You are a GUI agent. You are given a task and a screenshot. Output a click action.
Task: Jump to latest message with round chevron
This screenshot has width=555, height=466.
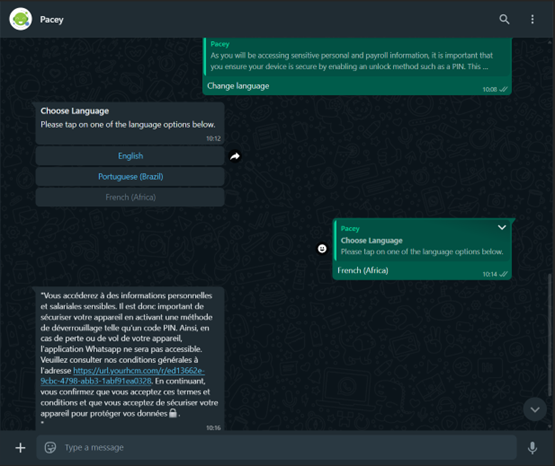coord(535,409)
